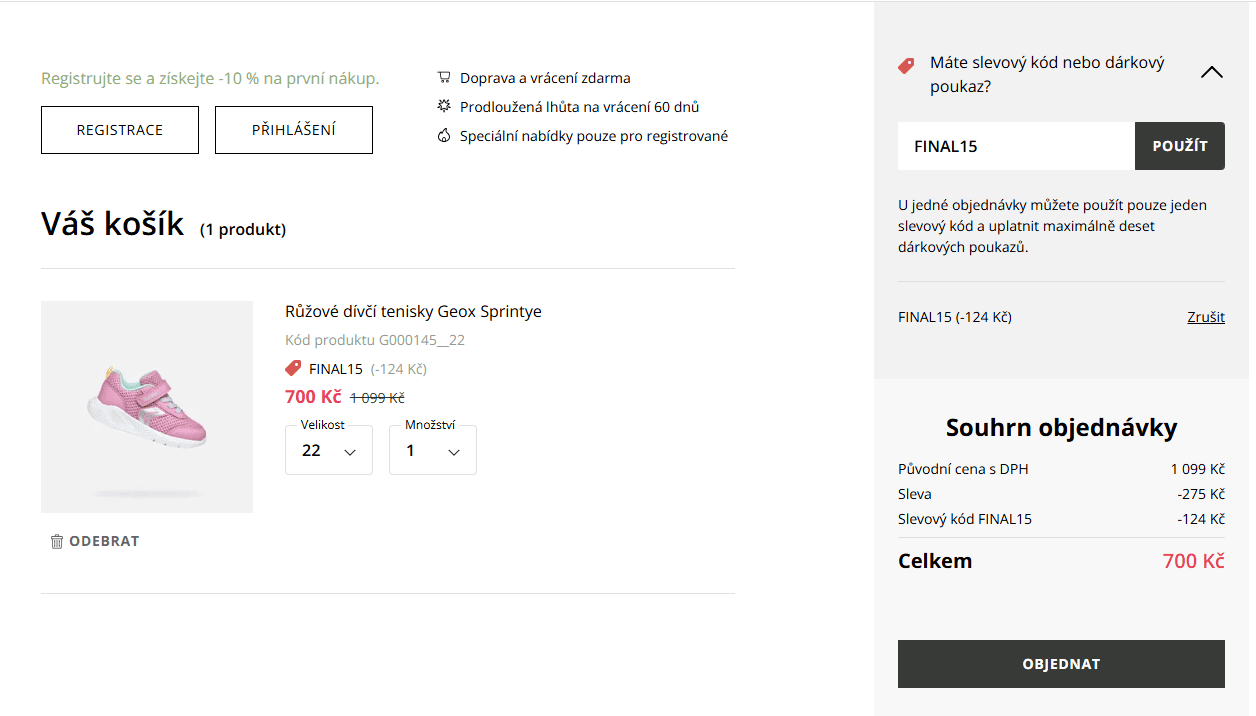
Task: Click the discount code or gift voucher heading
Action: click(1047, 75)
